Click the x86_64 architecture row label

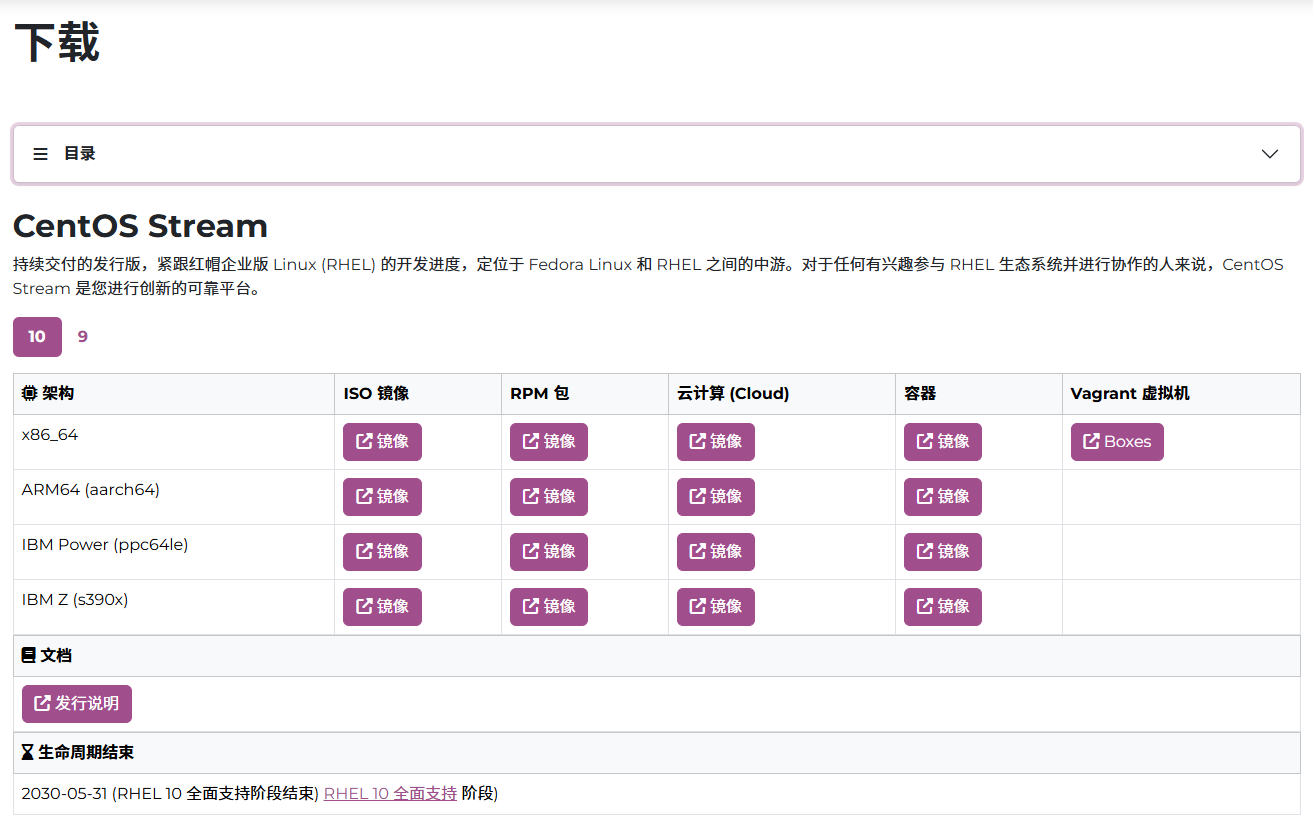[50, 435]
